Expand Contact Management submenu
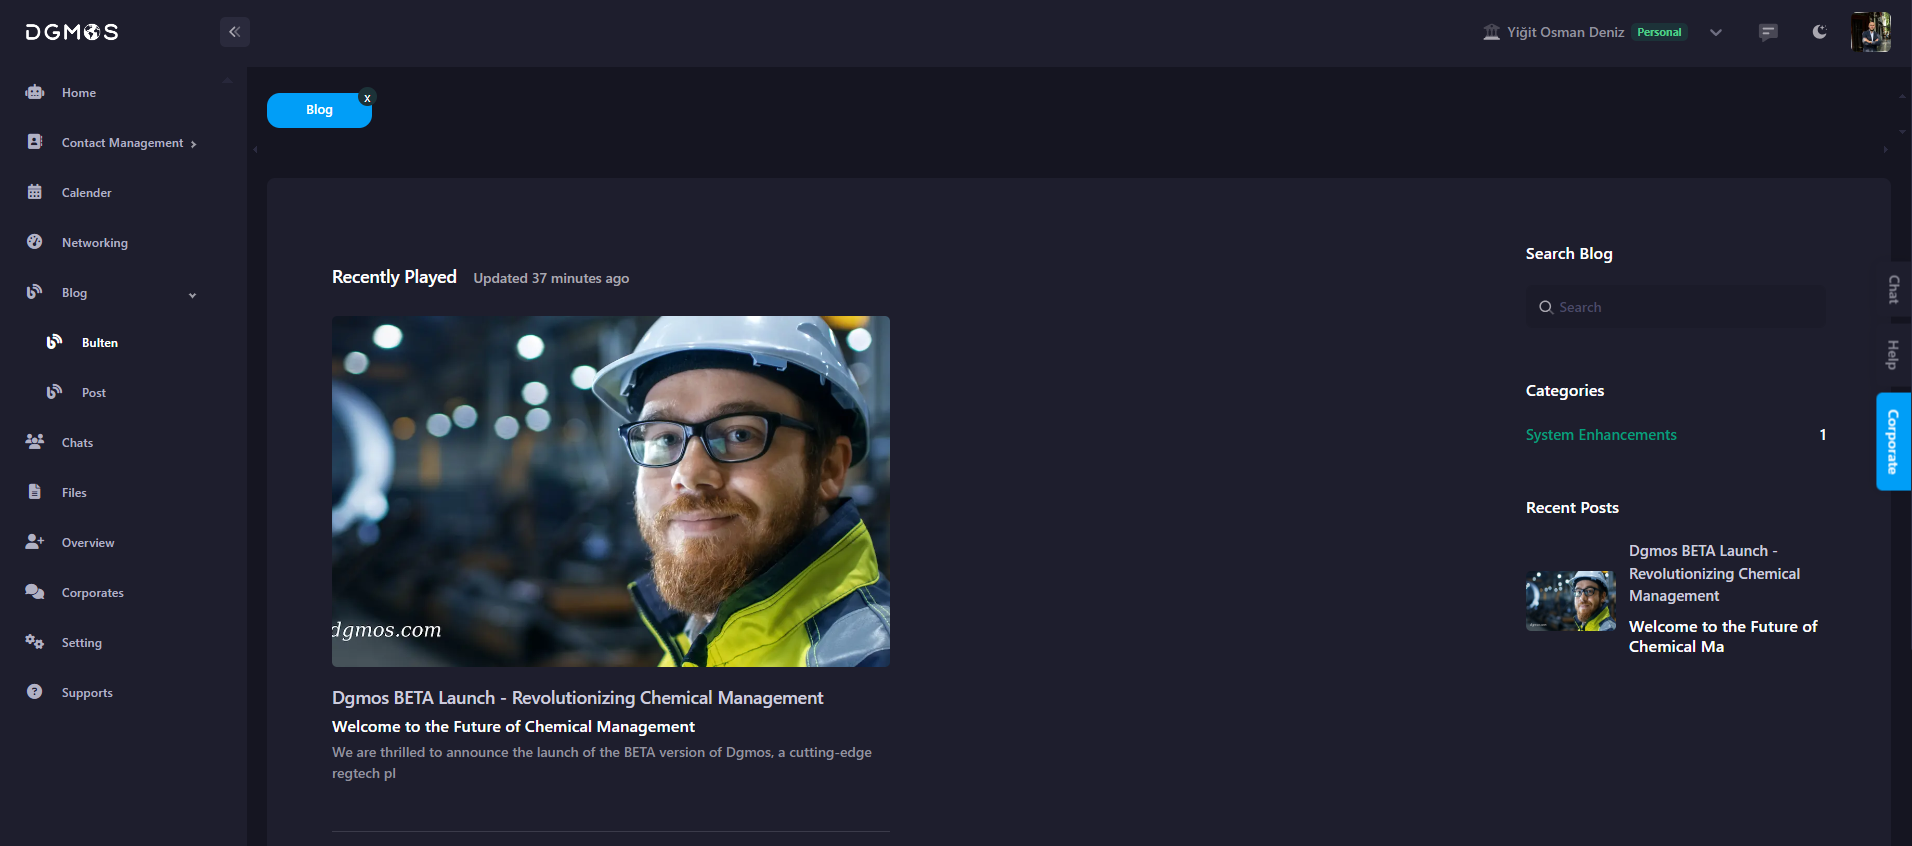1912x846 pixels. [x=193, y=144]
